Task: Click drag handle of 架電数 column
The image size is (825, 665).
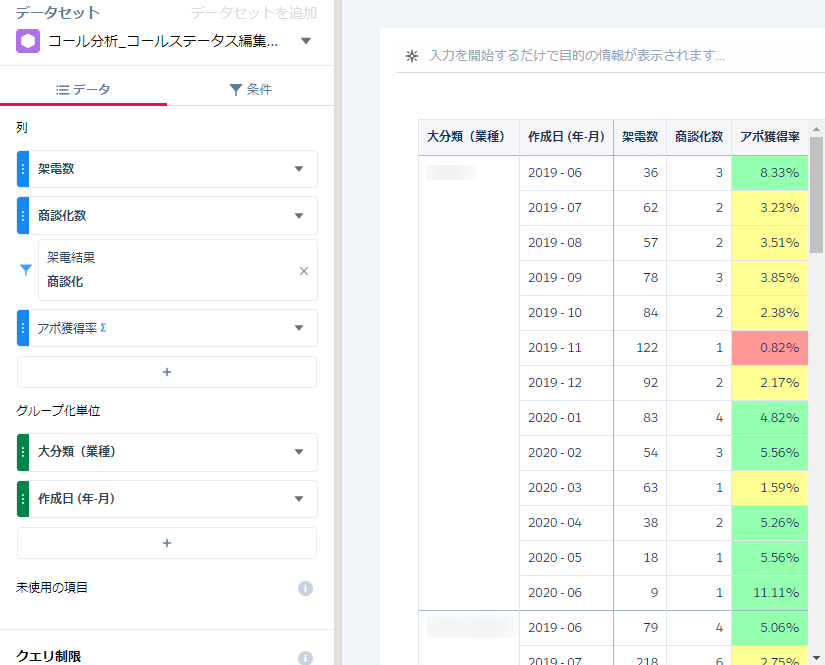Action: pos(24,169)
